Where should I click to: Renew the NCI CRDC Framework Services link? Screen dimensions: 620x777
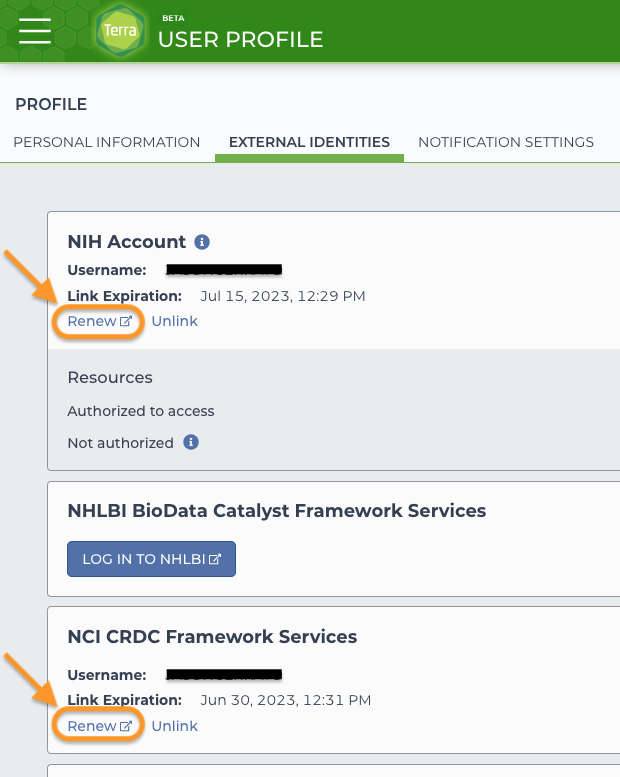92,725
